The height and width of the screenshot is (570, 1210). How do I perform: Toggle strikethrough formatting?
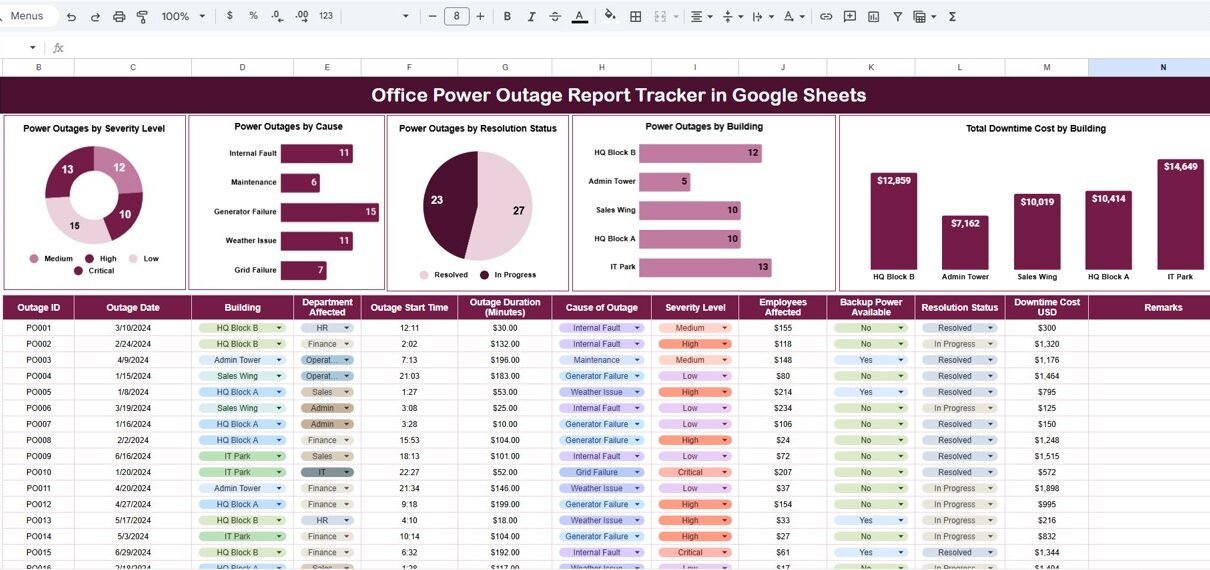click(x=555, y=16)
